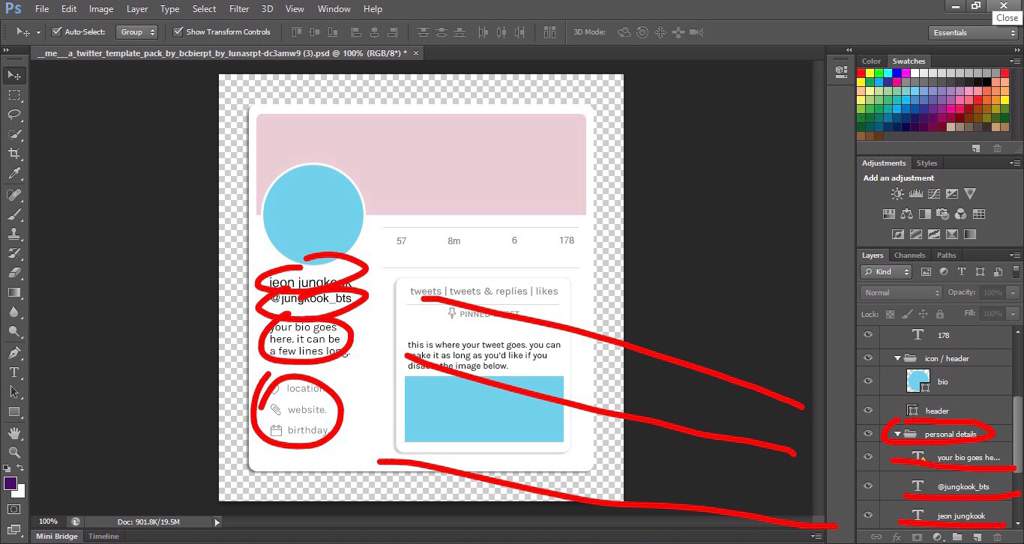Select the Move tool

[x=14, y=76]
